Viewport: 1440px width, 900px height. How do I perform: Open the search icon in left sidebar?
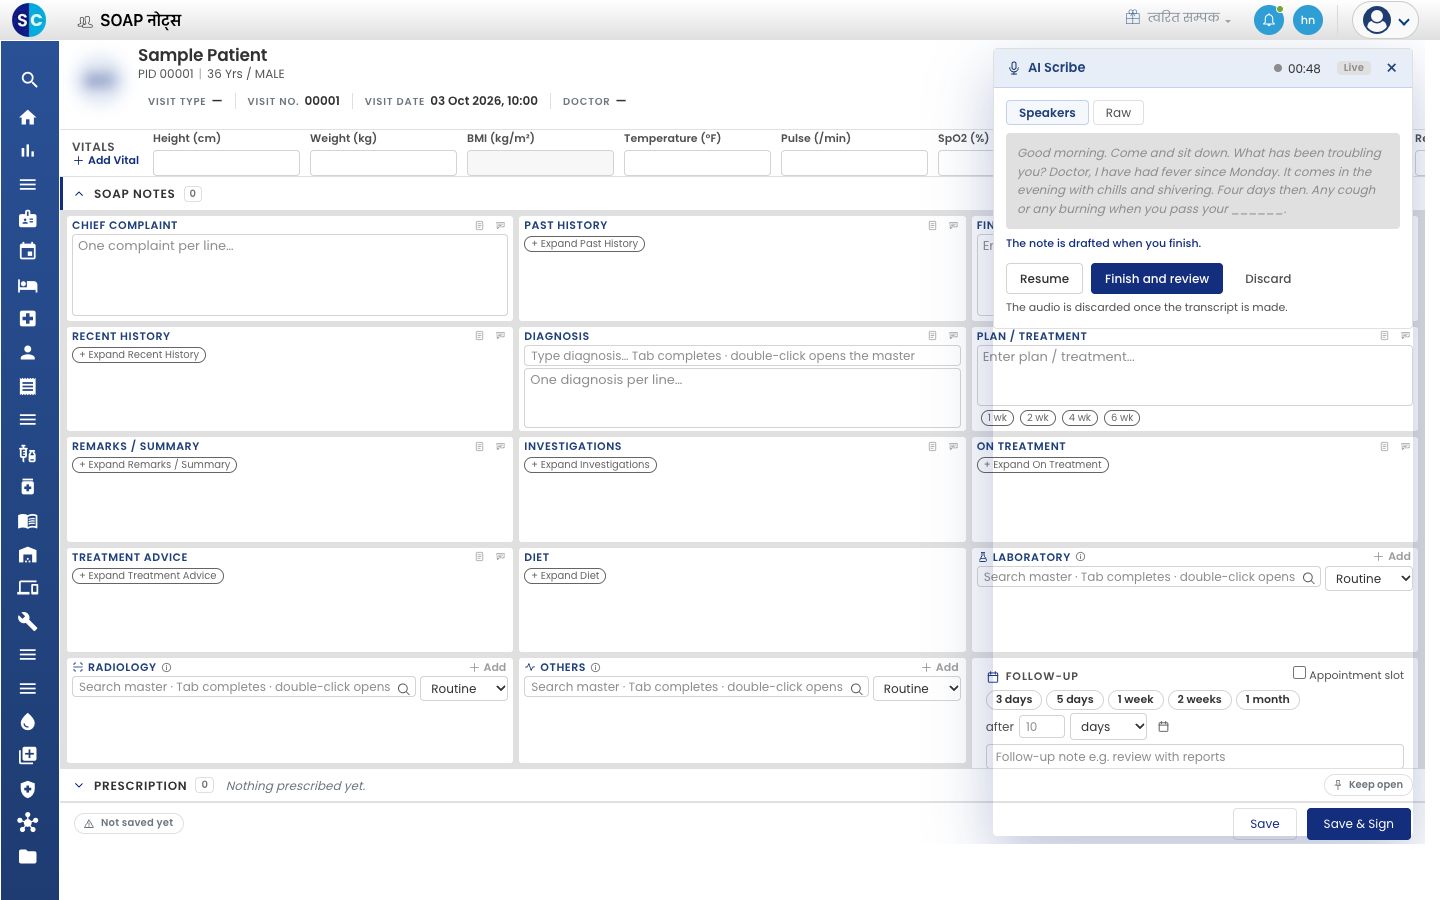coord(28,80)
